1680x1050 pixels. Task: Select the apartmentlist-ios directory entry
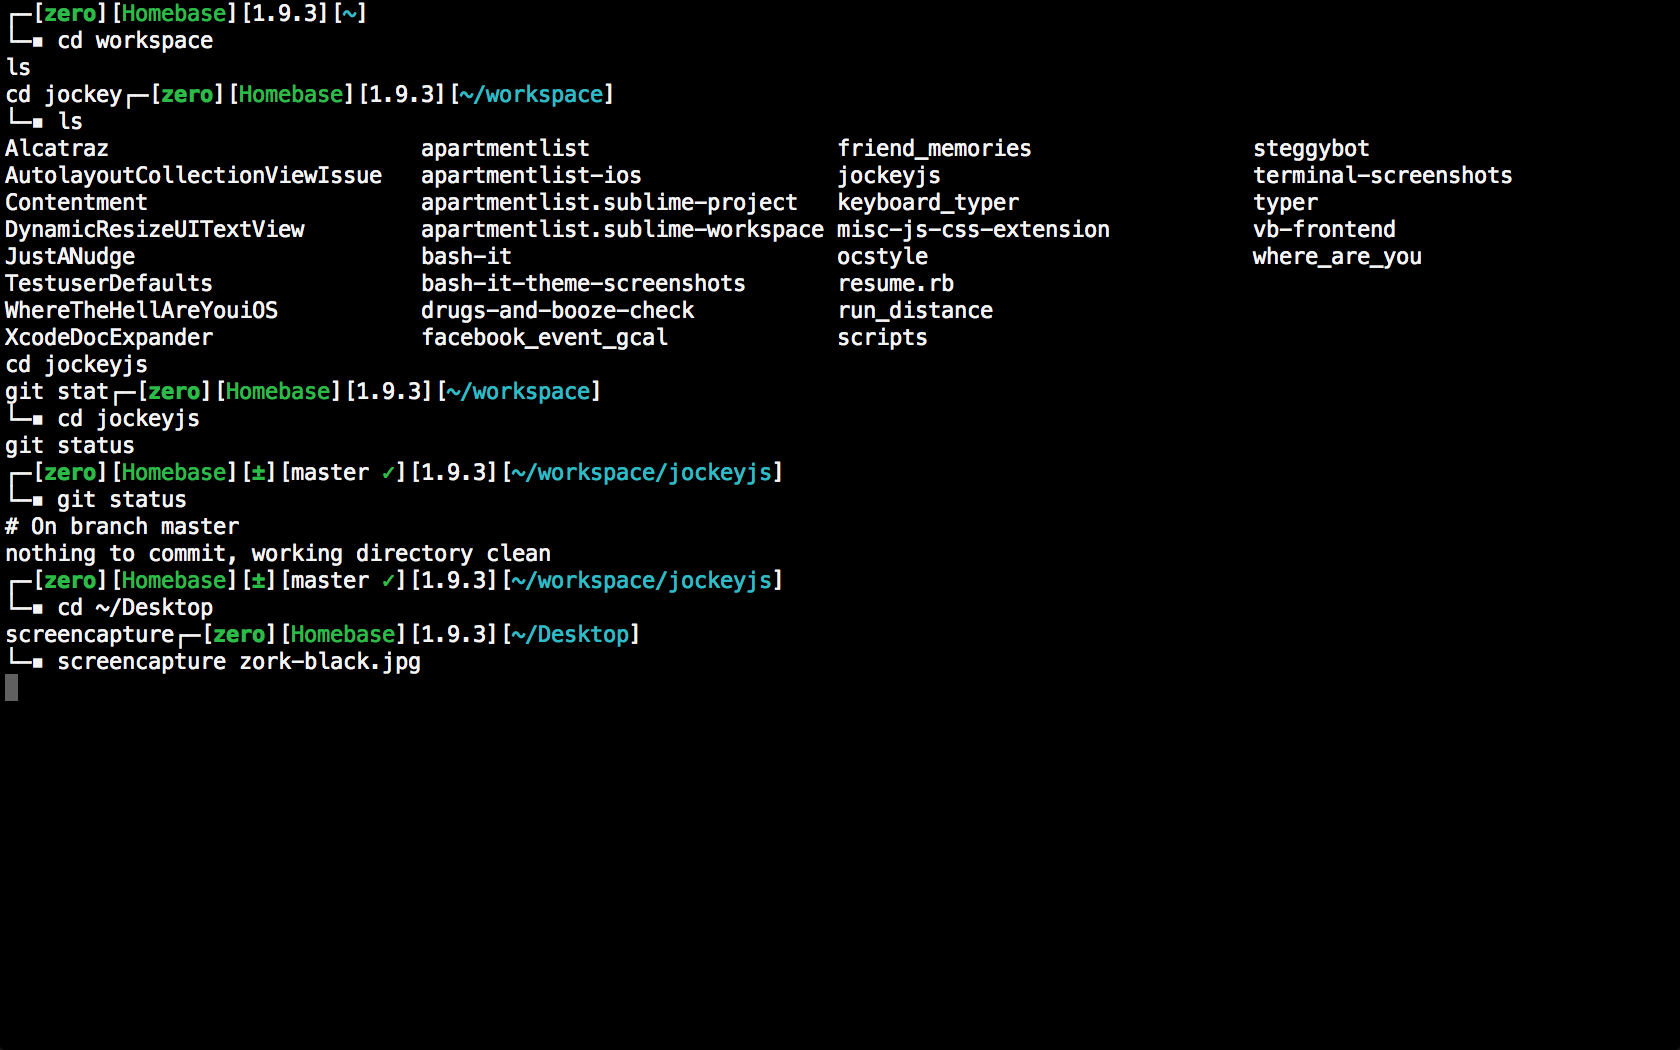(x=531, y=176)
